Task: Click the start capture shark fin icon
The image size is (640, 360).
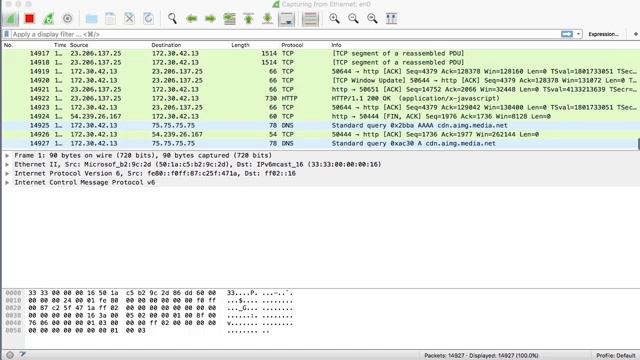Action: pyautogui.click(x=11, y=18)
